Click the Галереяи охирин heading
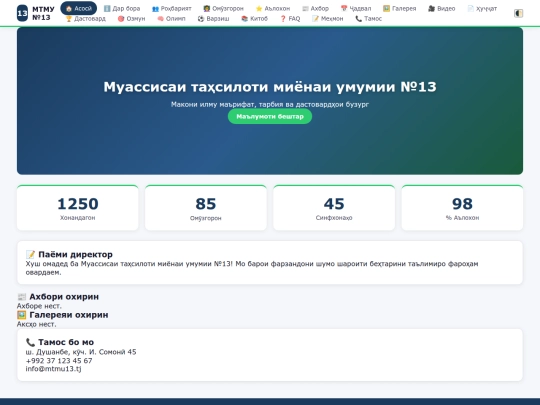The width and height of the screenshot is (540, 405). pos(62,315)
